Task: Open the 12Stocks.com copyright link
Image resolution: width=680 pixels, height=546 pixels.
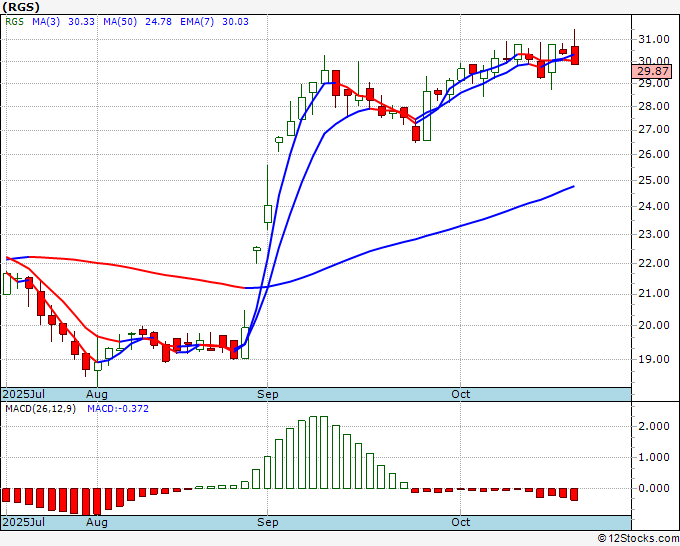Action: 638,539
